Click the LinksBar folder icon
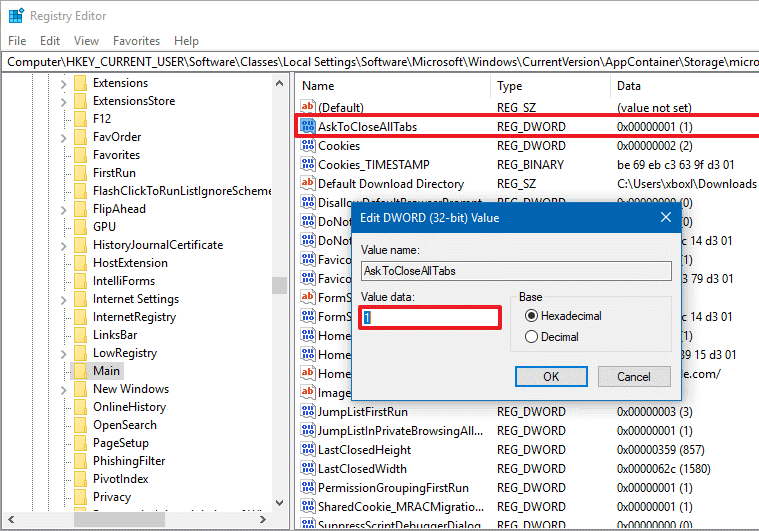 point(80,335)
